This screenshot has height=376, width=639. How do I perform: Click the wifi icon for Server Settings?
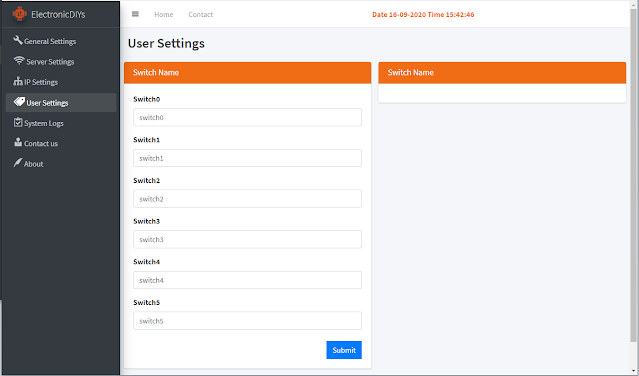(x=19, y=60)
